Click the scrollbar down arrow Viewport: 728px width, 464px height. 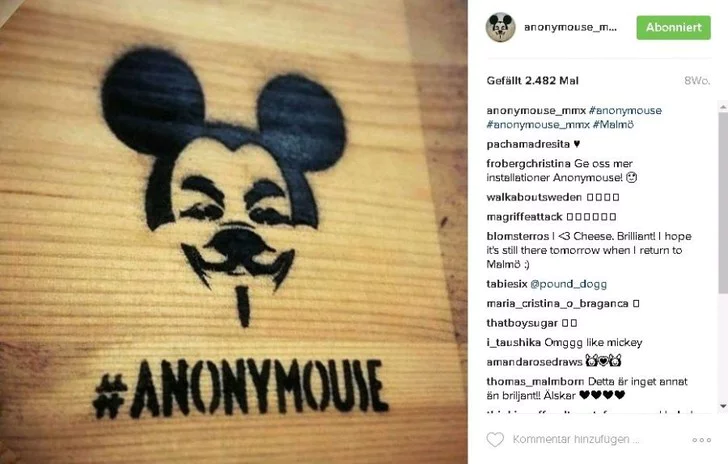point(723,406)
